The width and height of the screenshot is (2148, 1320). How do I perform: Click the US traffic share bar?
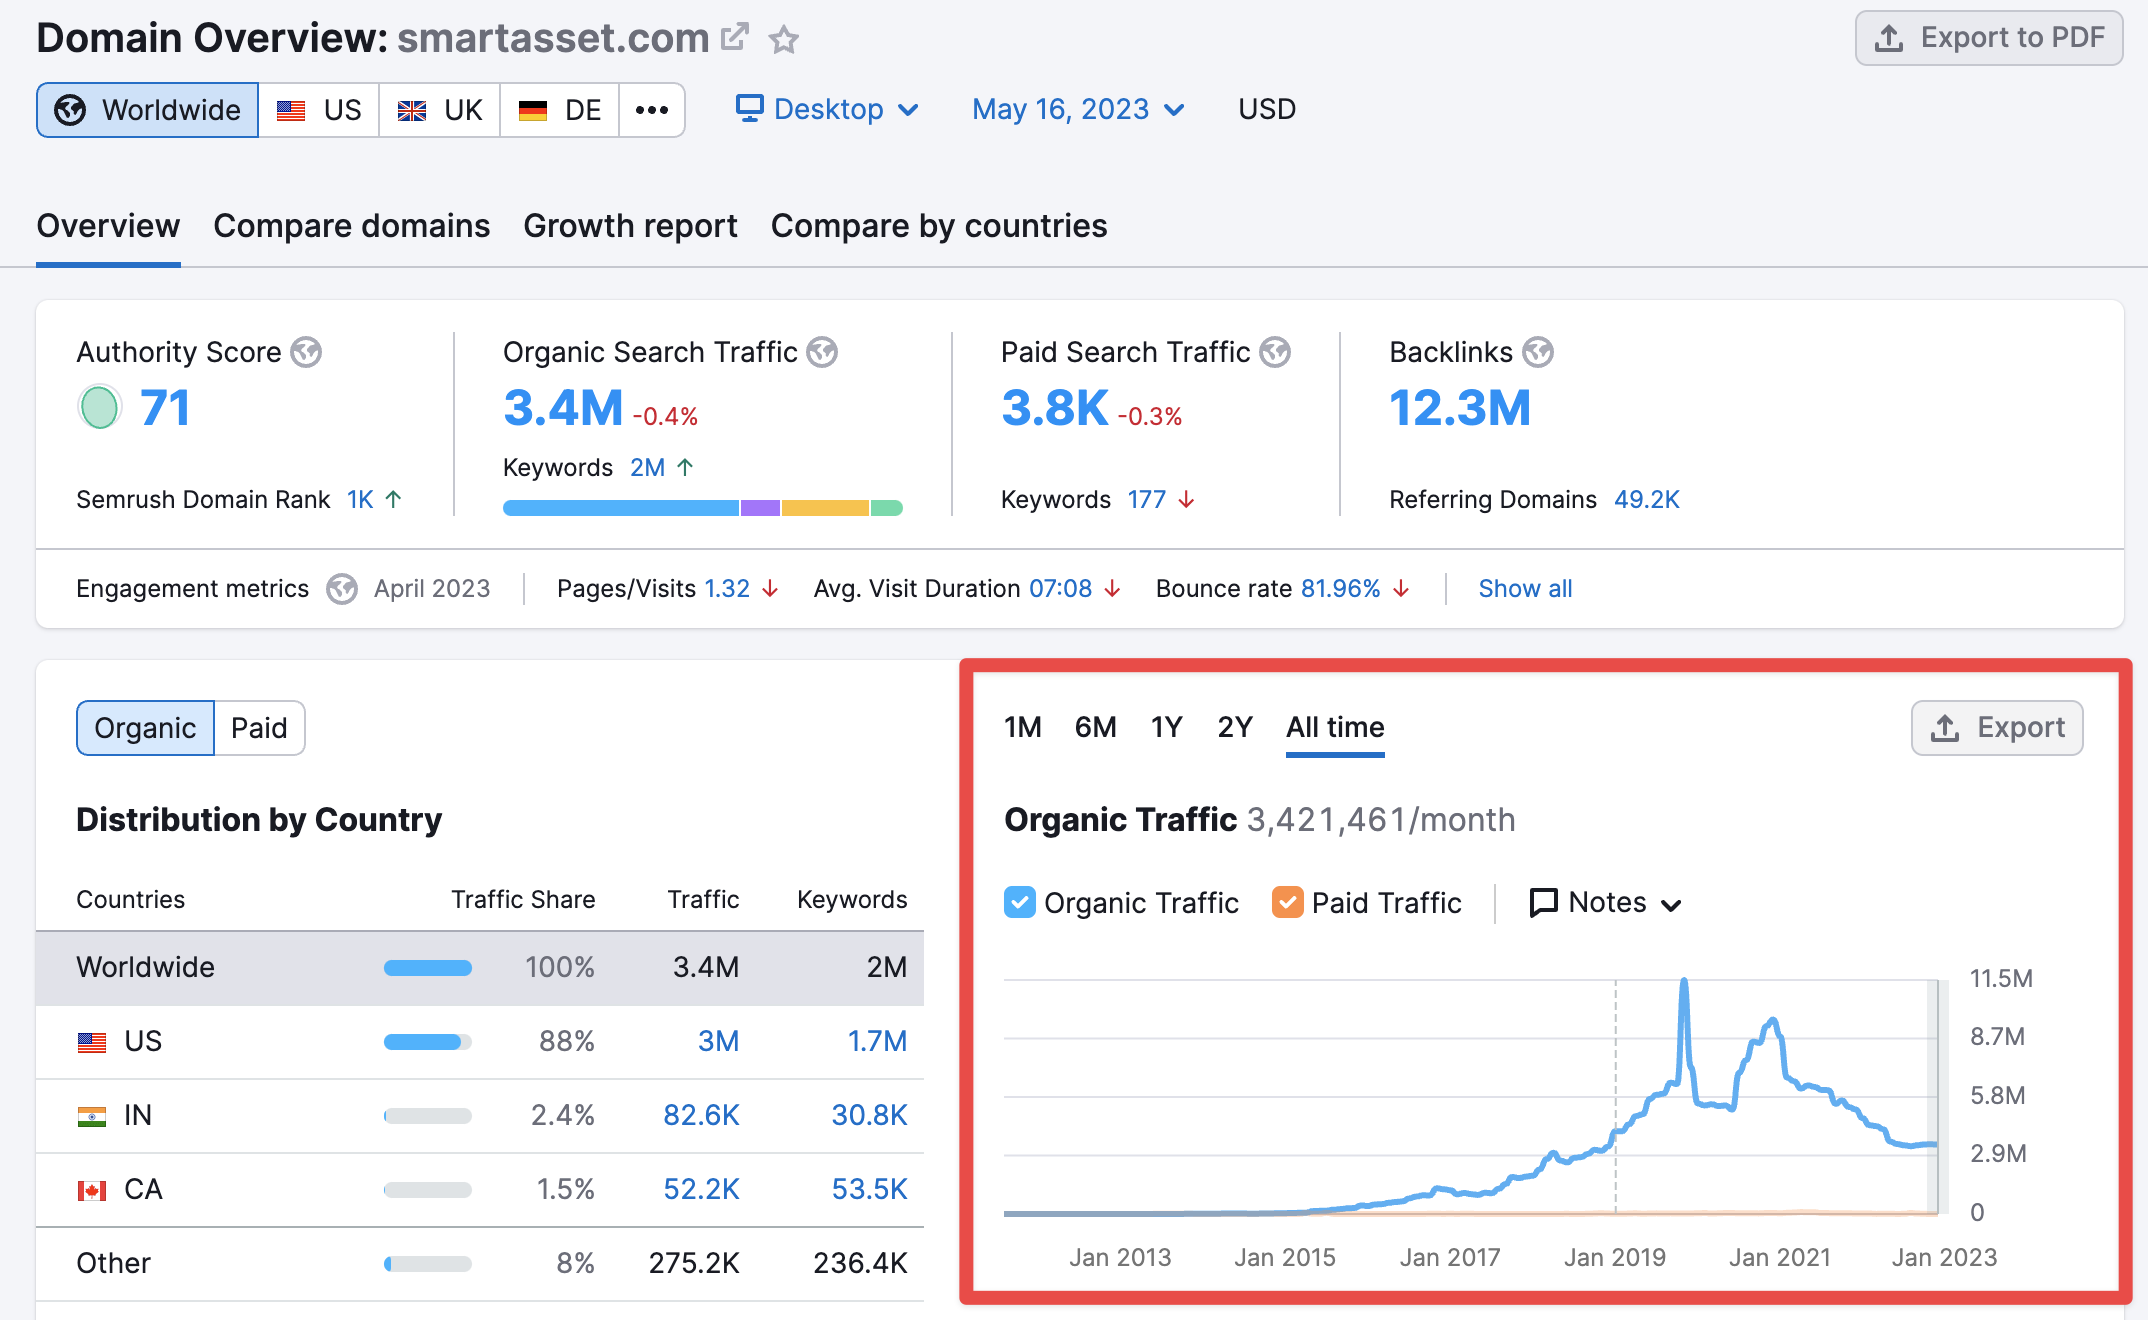point(428,1042)
